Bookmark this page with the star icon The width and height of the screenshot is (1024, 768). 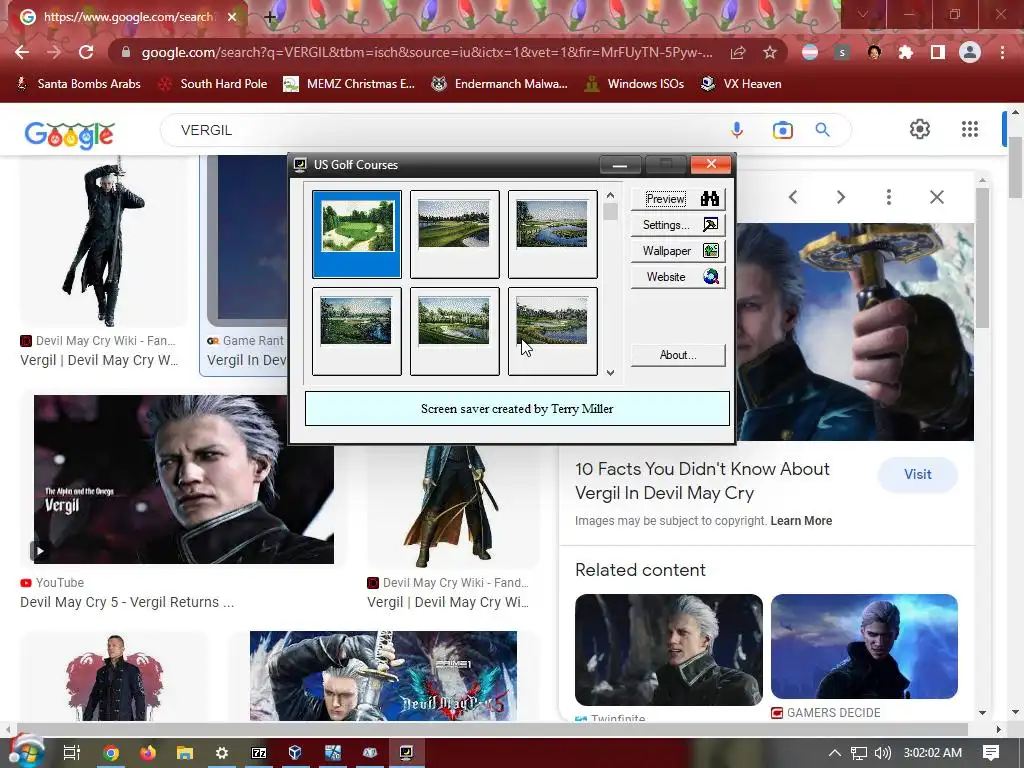770,52
